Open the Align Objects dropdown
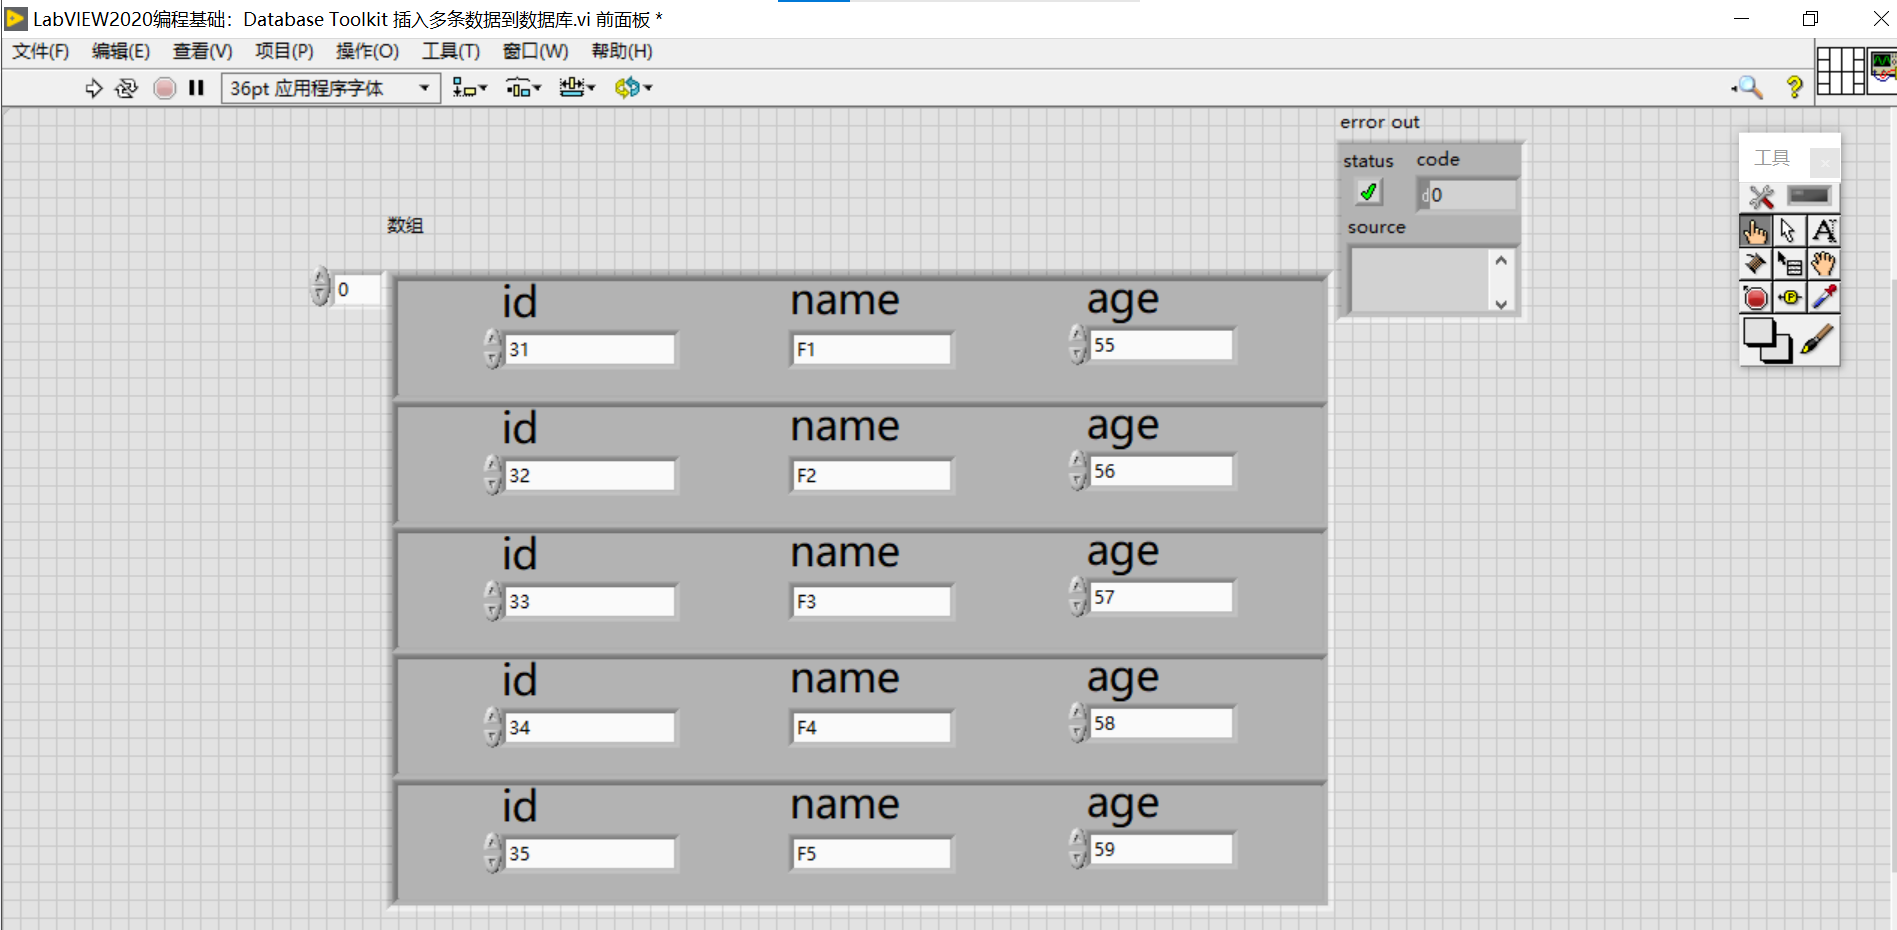This screenshot has width=1897, height=930. point(470,88)
